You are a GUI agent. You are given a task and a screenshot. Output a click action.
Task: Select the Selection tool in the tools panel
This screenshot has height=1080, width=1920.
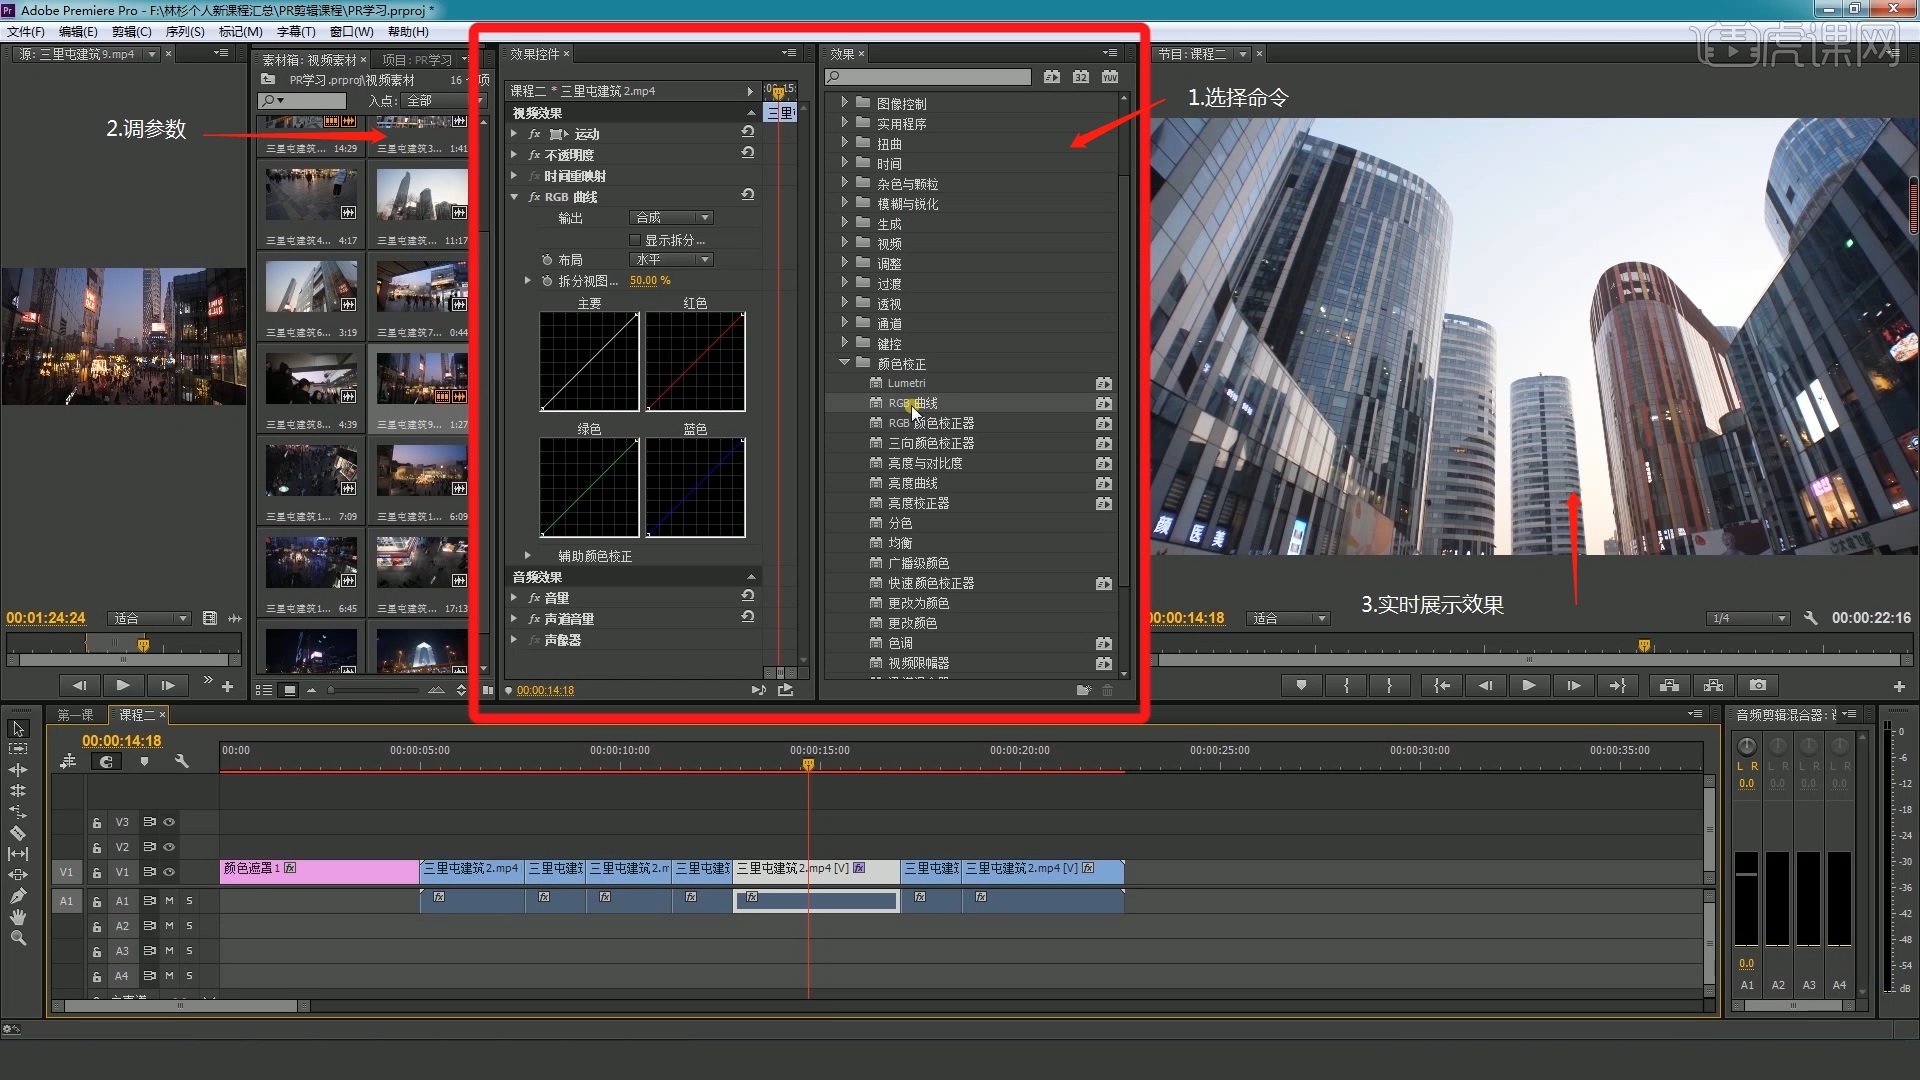pyautogui.click(x=18, y=729)
